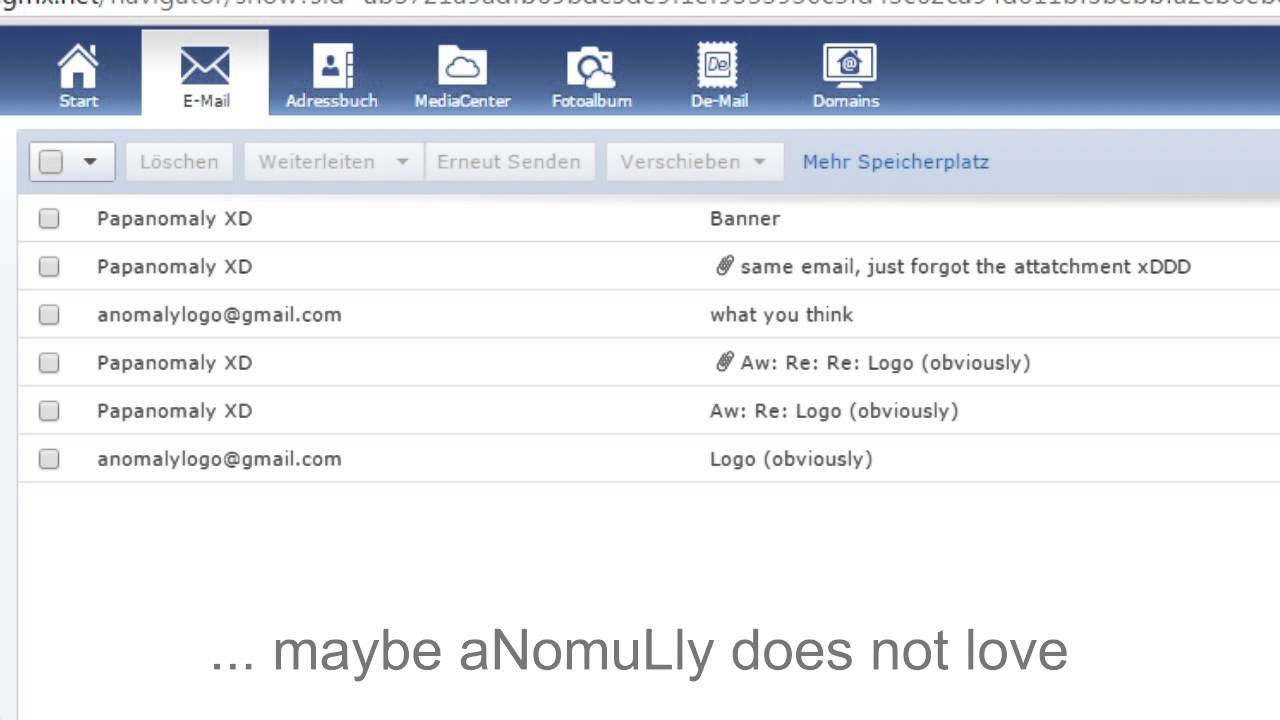Open the Mehr Speicherplatz link
This screenshot has width=1280, height=720.
pyautogui.click(x=896, y=162)
